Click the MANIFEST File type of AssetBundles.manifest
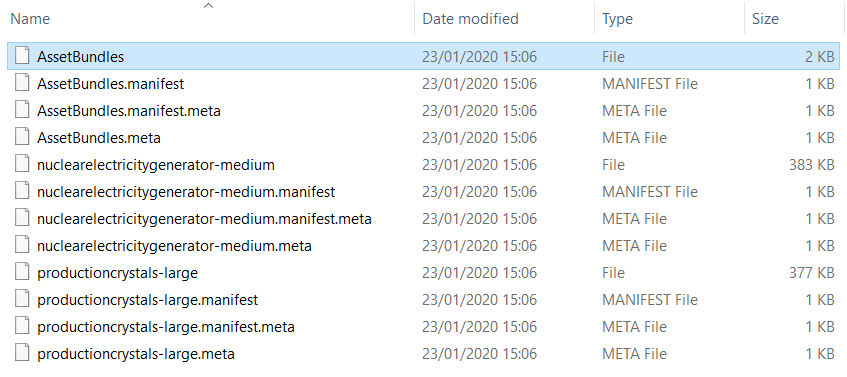 point(650,84)
